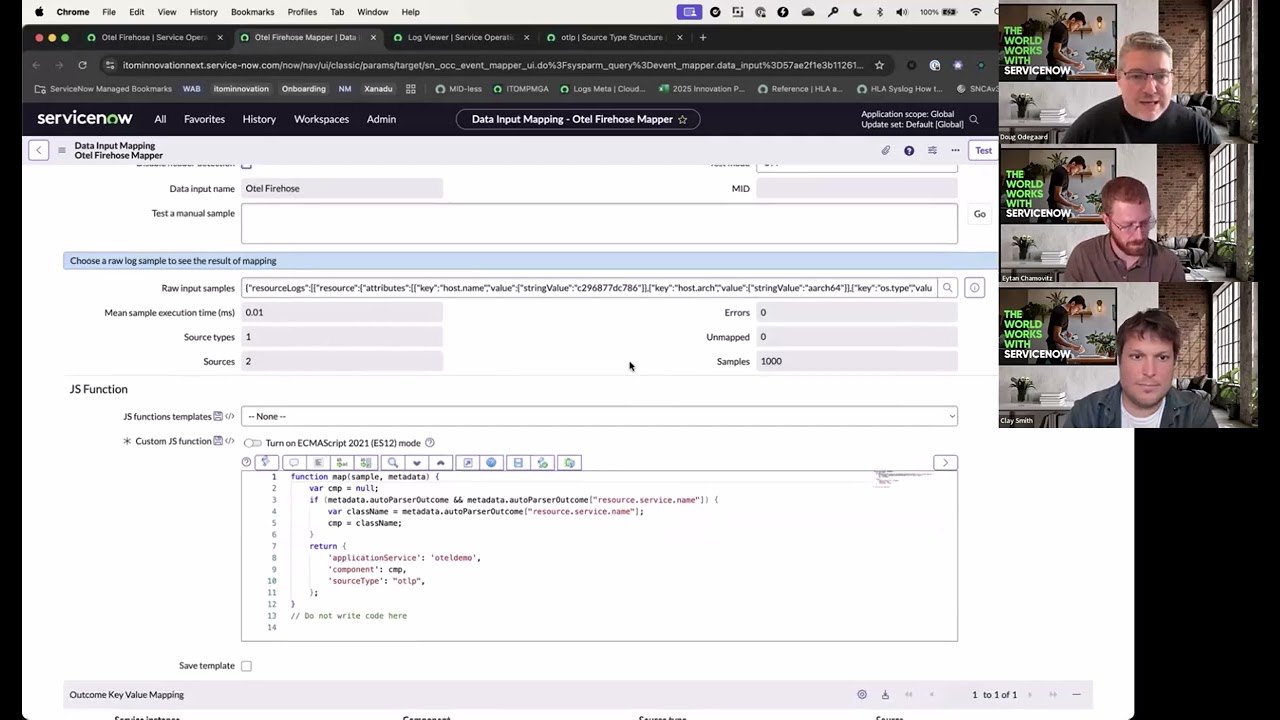Toggle the Save template checkbox
Image resolution: width=1280 pixels, height=720 pixels.
(246, 665)
